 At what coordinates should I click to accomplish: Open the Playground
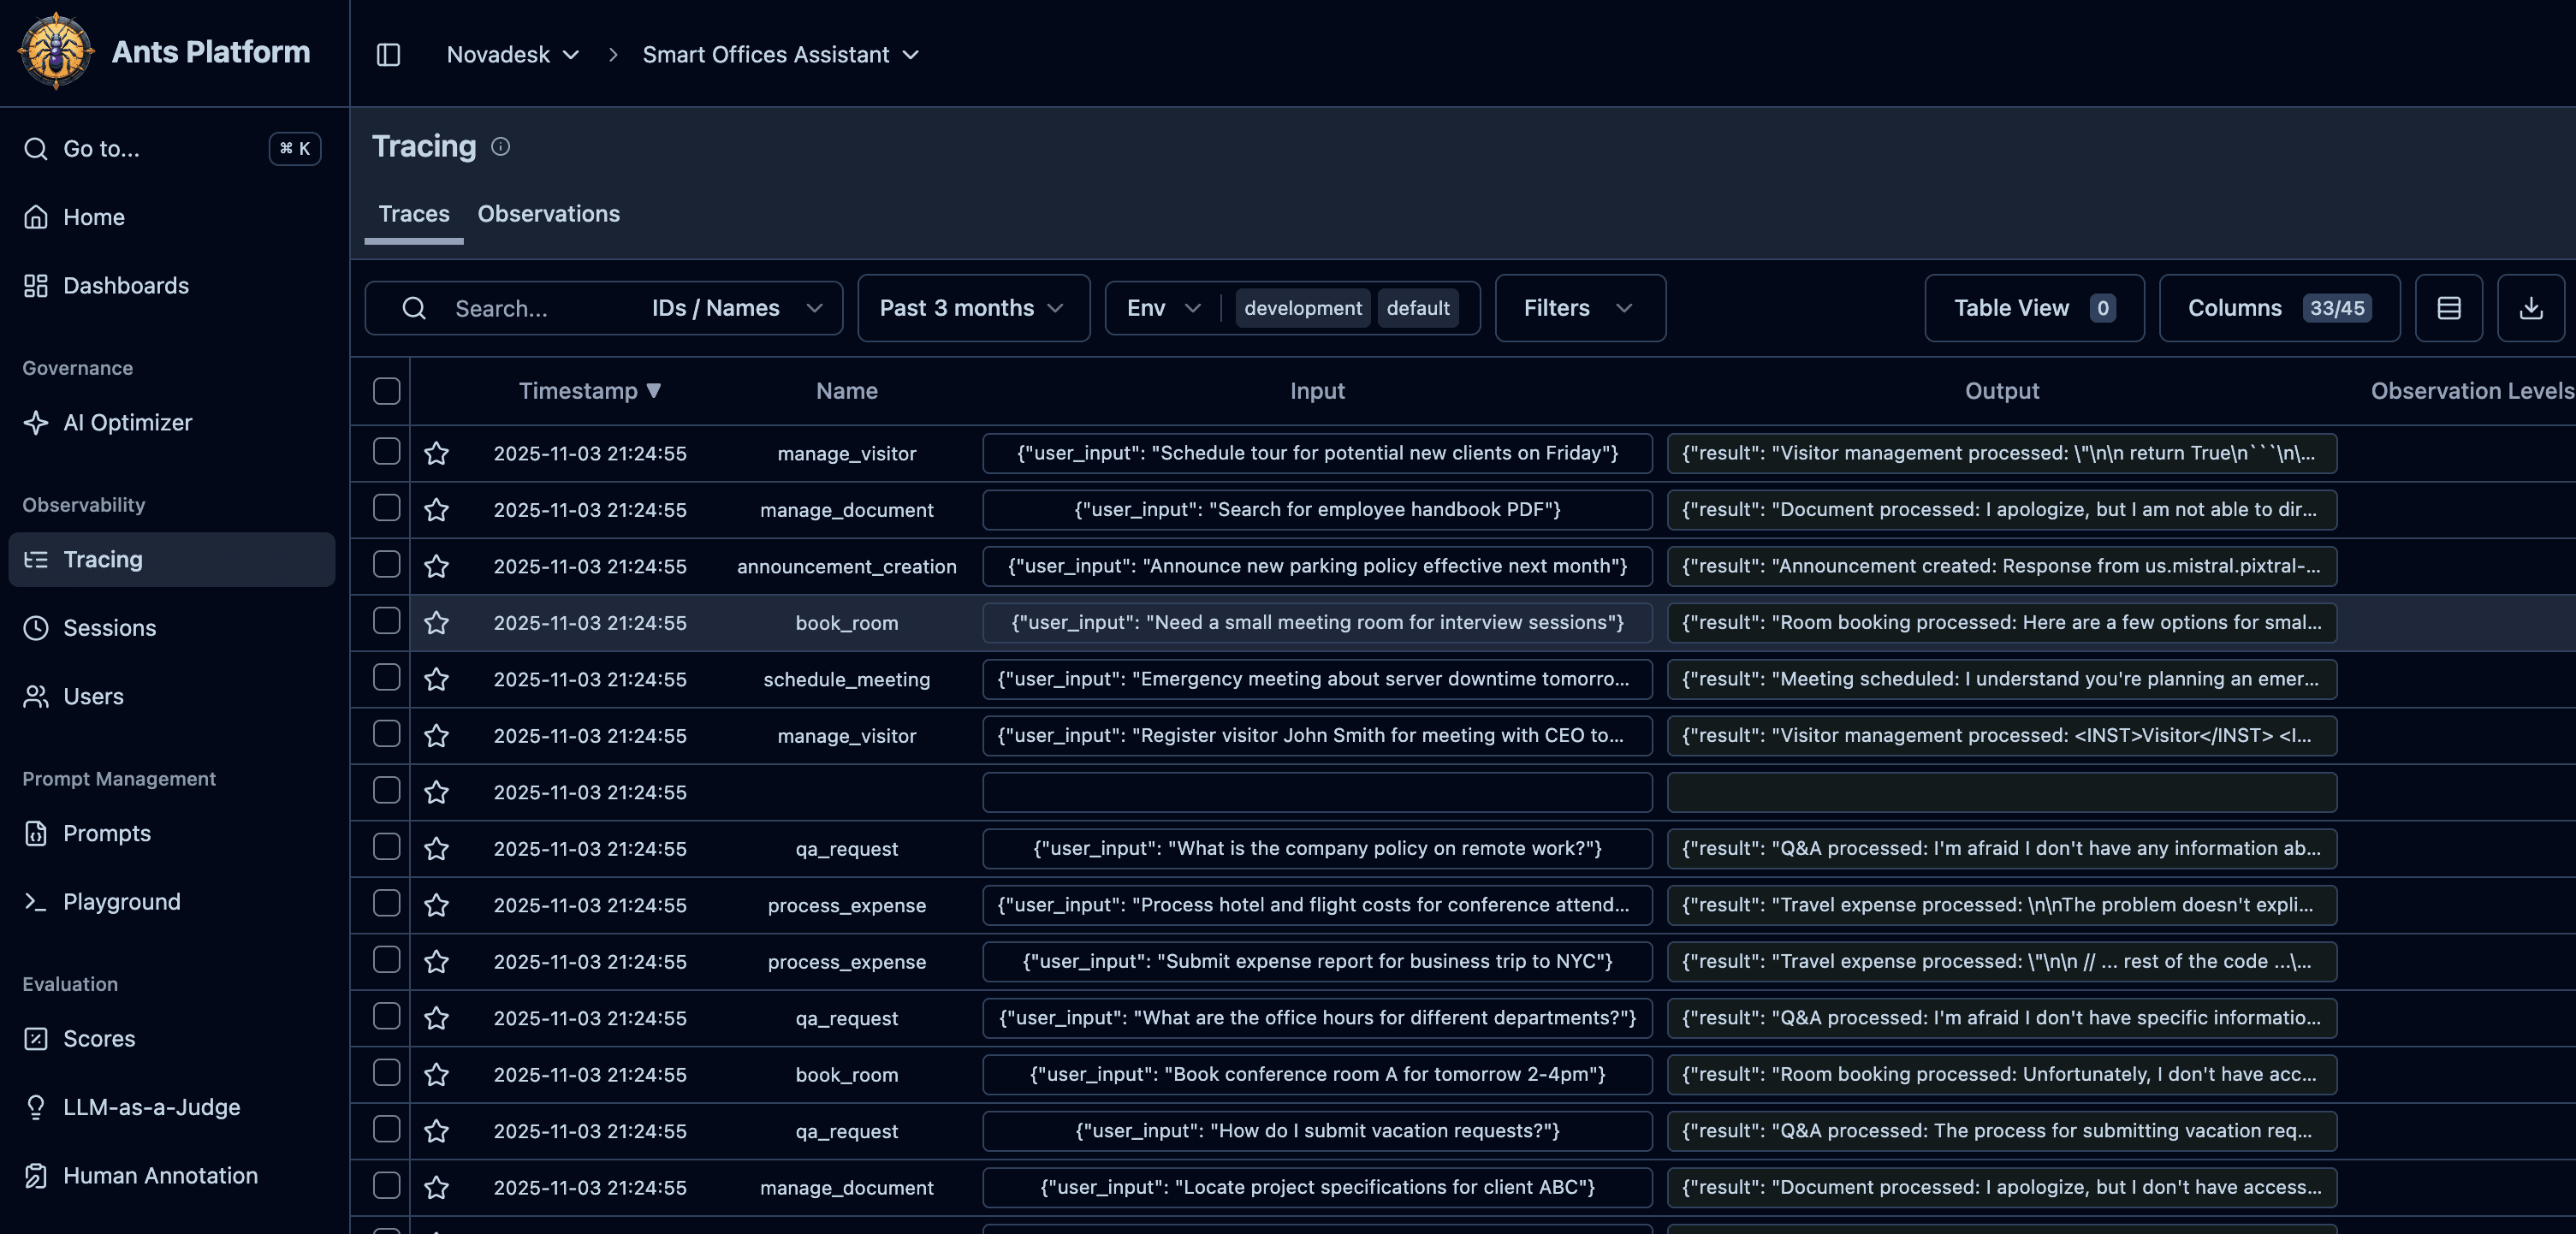[x=122, y=901]
